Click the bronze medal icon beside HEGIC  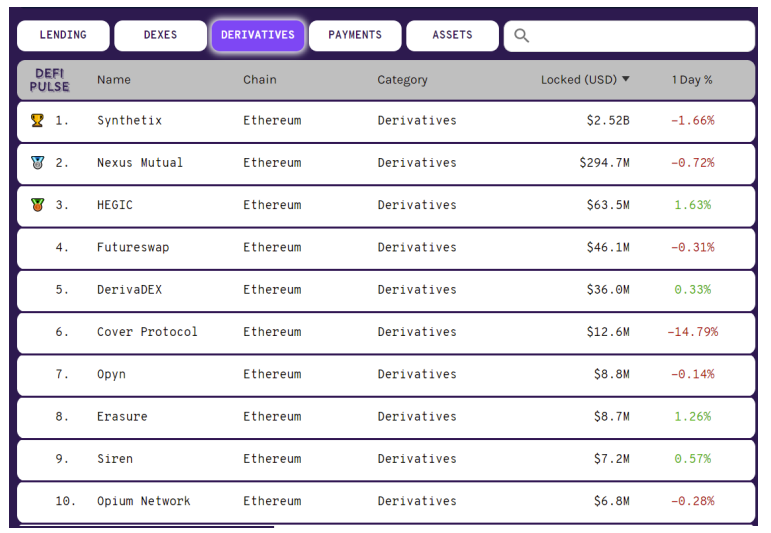click(38, 205)
